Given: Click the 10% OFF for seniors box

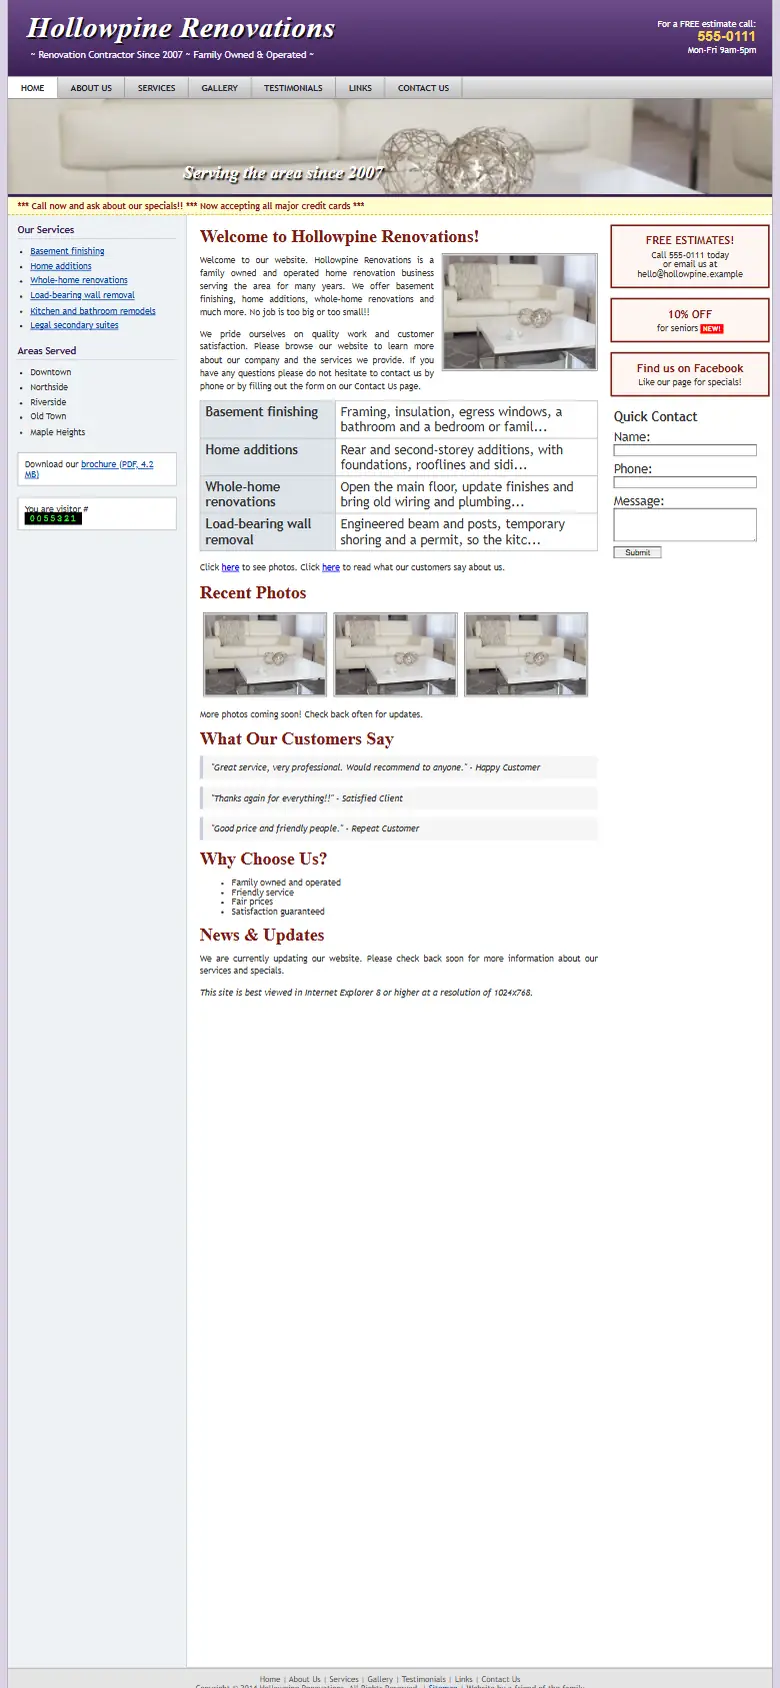Looking at the screenshot, I should click(690, 320).
